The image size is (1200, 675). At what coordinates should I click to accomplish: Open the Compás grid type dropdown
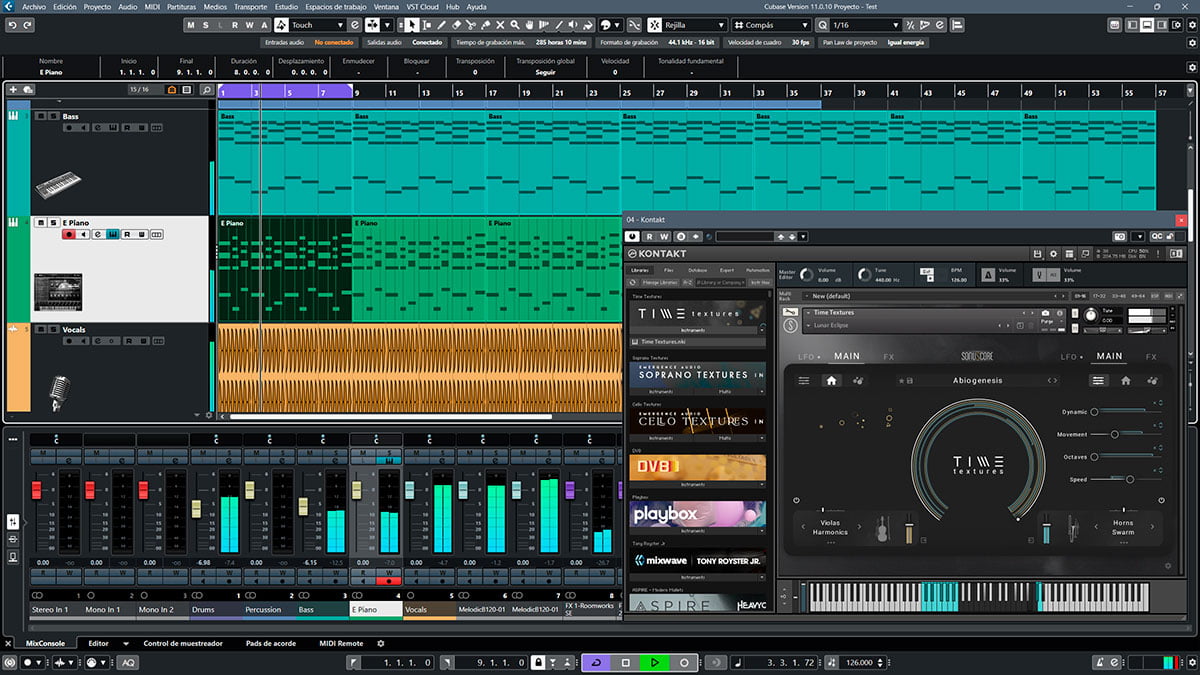[771, 25]
